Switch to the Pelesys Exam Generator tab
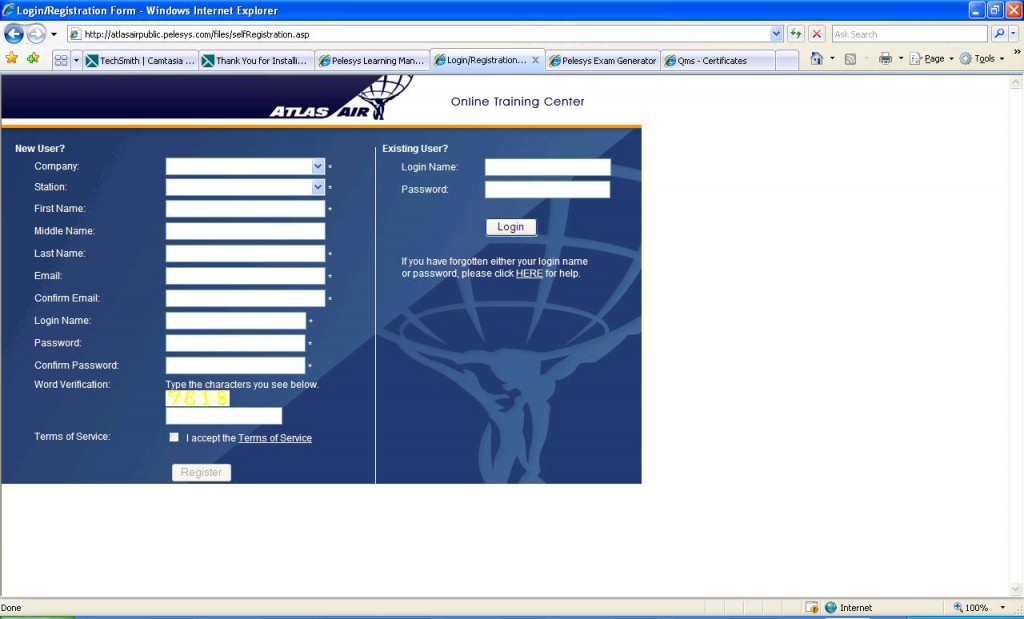Screen dimensions: 1024x619 point(603,60)
